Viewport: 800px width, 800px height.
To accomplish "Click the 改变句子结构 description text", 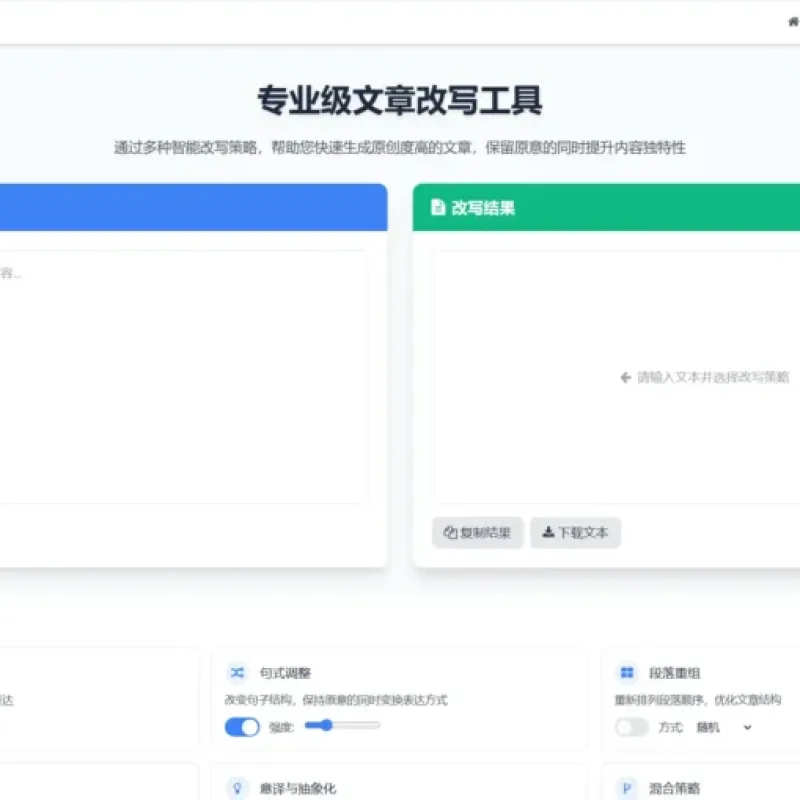I will [x=336, y=699].
